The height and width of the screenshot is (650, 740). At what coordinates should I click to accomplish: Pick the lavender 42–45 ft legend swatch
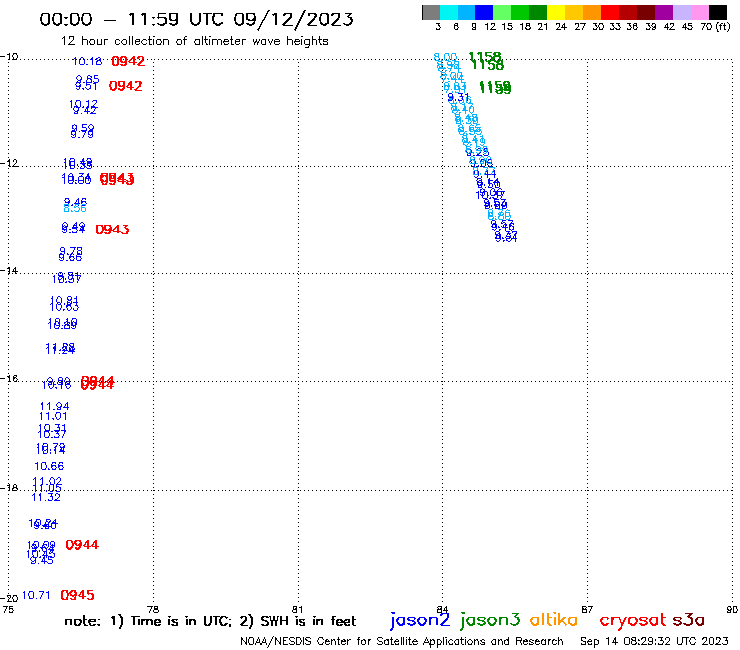pos(681,12)
